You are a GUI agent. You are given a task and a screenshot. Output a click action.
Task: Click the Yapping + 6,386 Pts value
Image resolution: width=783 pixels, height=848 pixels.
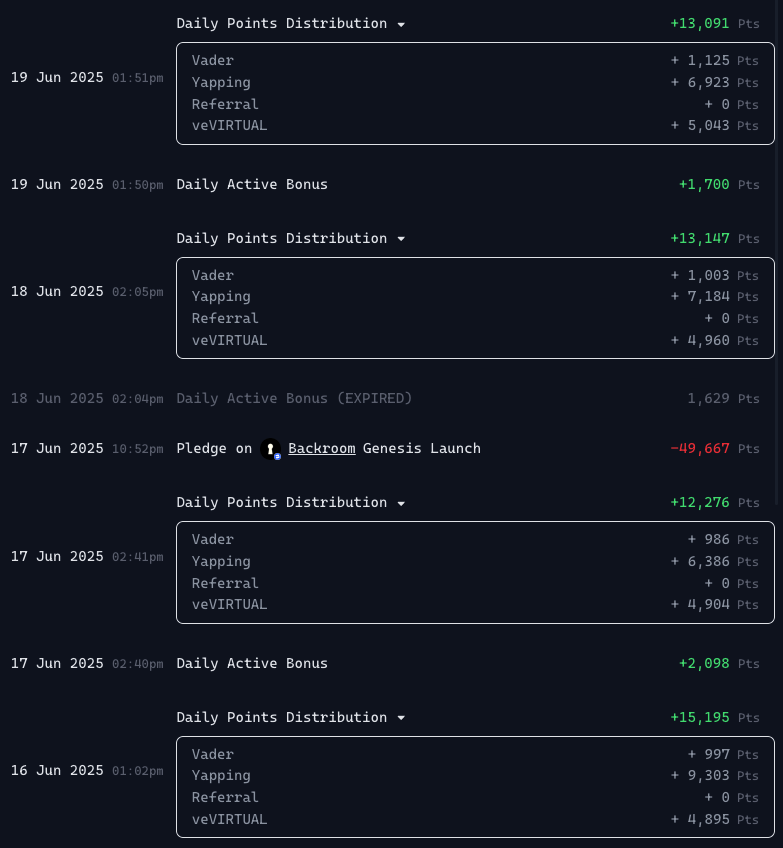[714, 562]
